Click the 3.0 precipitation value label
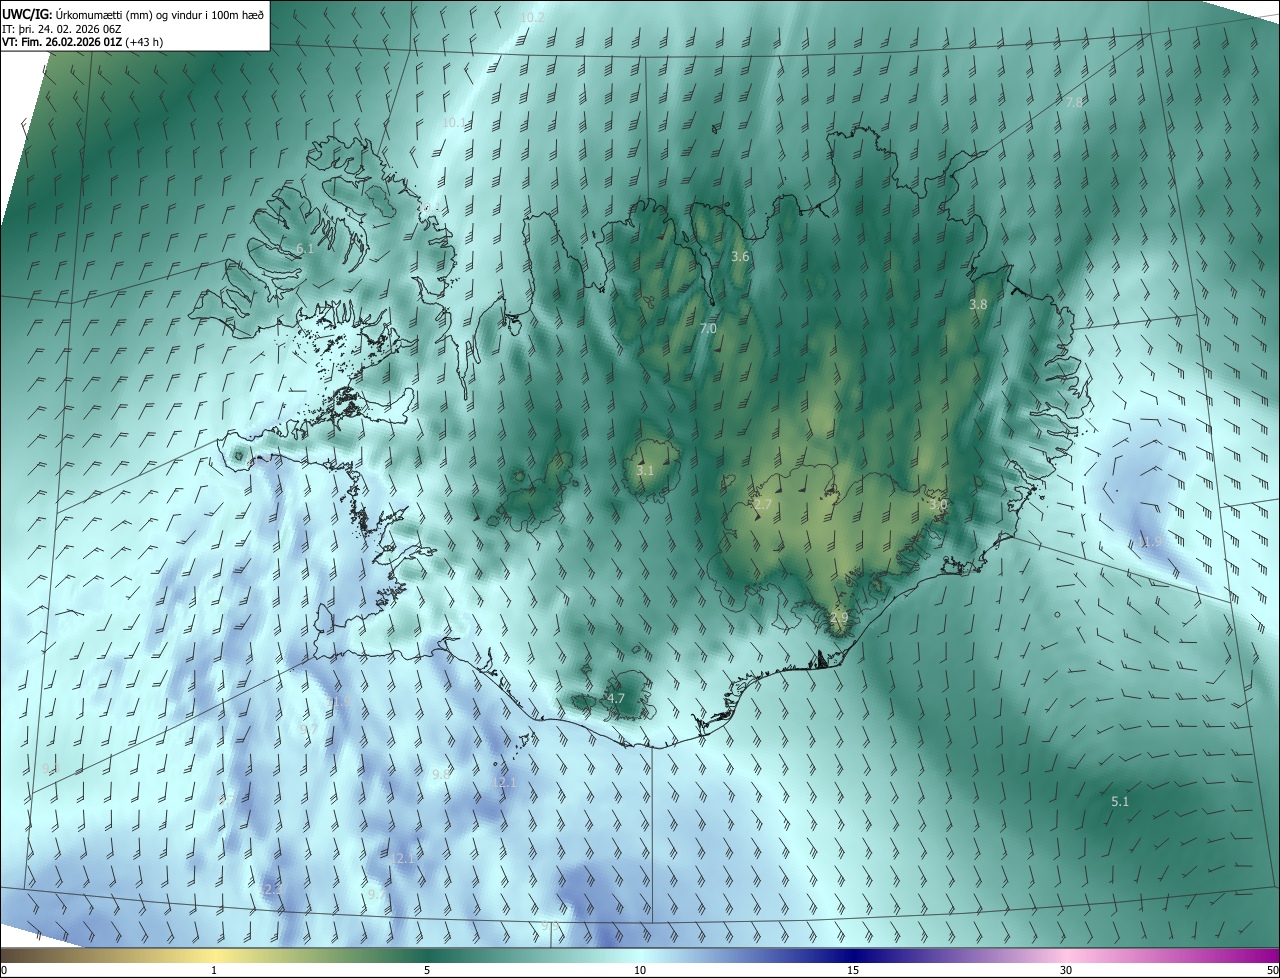 pyautogui.click(x=937, y=505)
